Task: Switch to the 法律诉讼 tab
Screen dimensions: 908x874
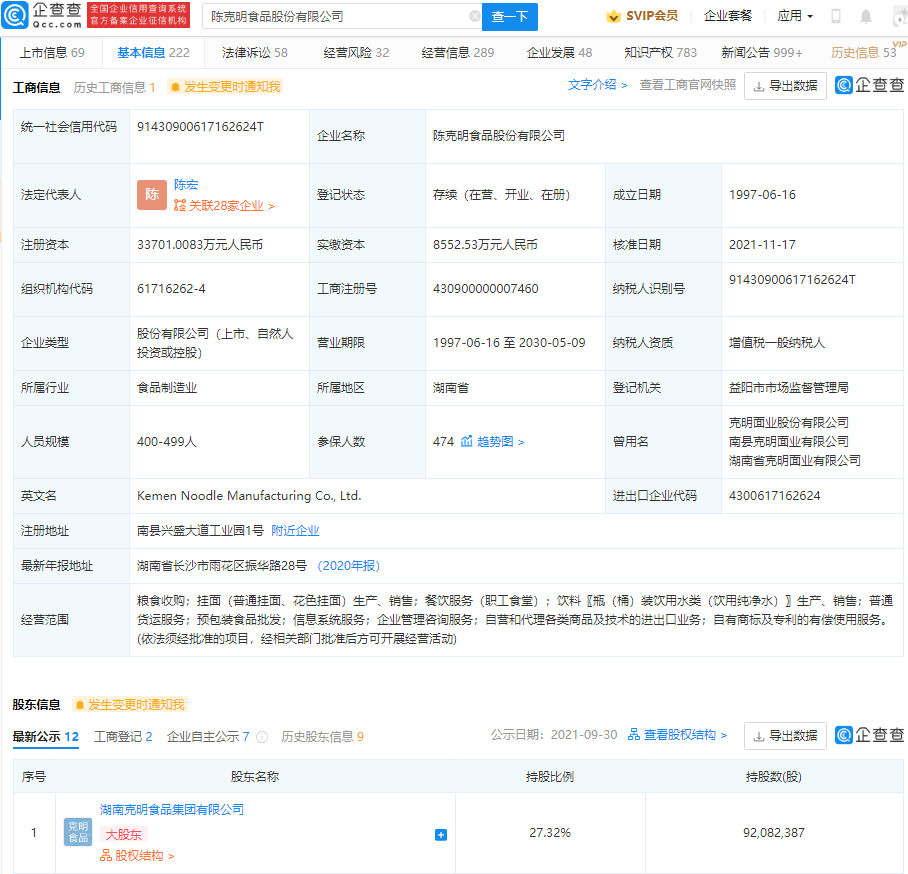Action: pyautogui.click(x=255, y=53)
